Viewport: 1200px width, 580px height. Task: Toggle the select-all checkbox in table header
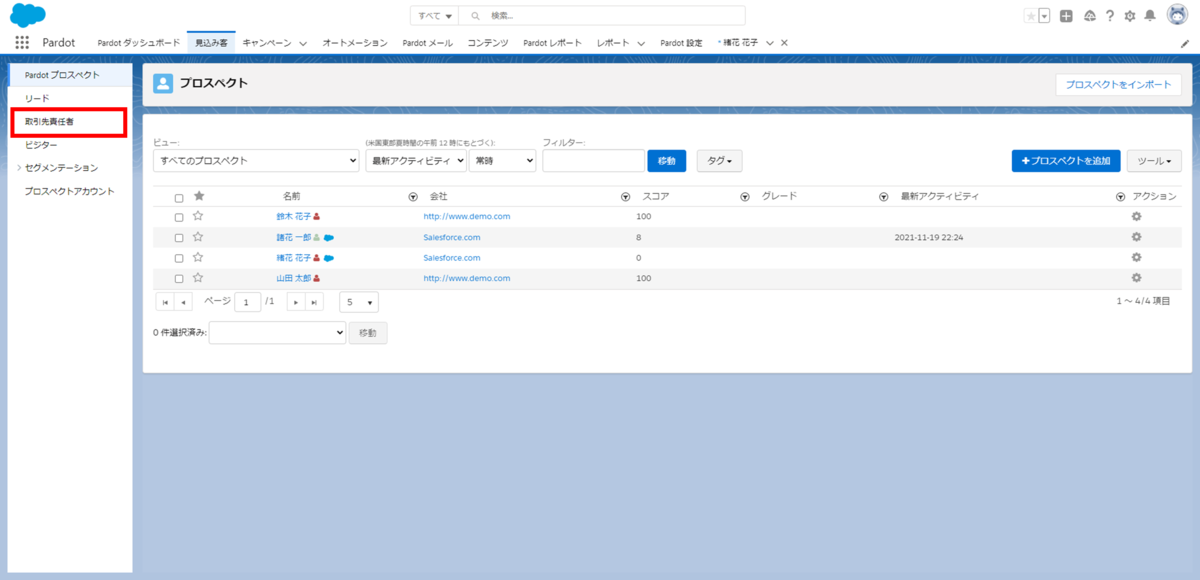coord(179,198)
